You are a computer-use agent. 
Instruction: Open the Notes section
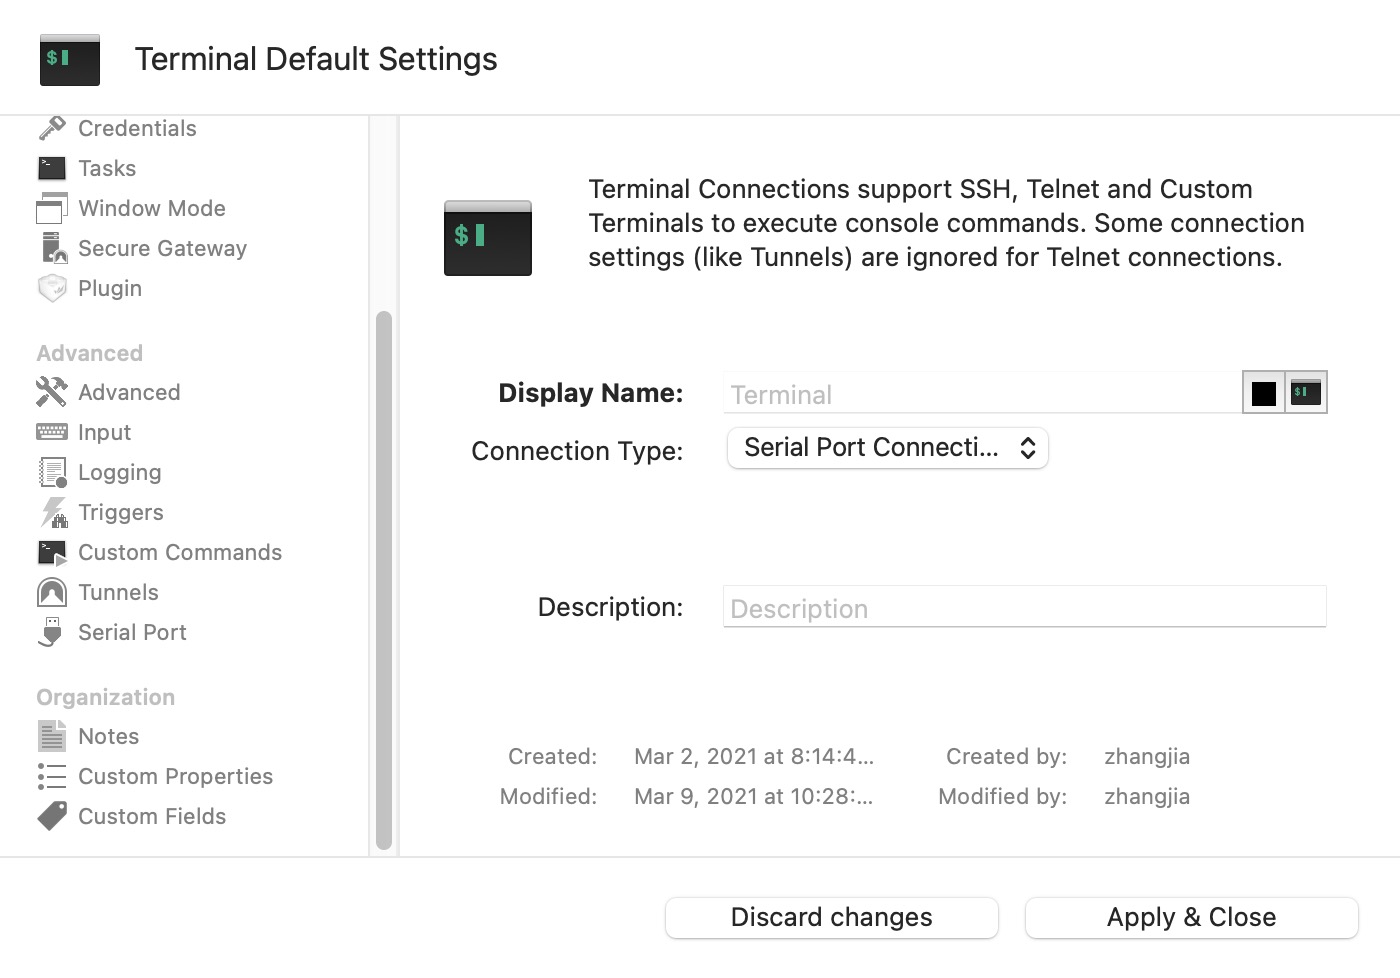tap(108, 736)
